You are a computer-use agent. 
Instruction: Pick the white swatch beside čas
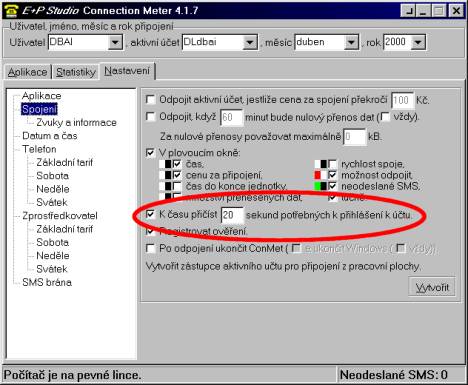[x=162, y=164]
